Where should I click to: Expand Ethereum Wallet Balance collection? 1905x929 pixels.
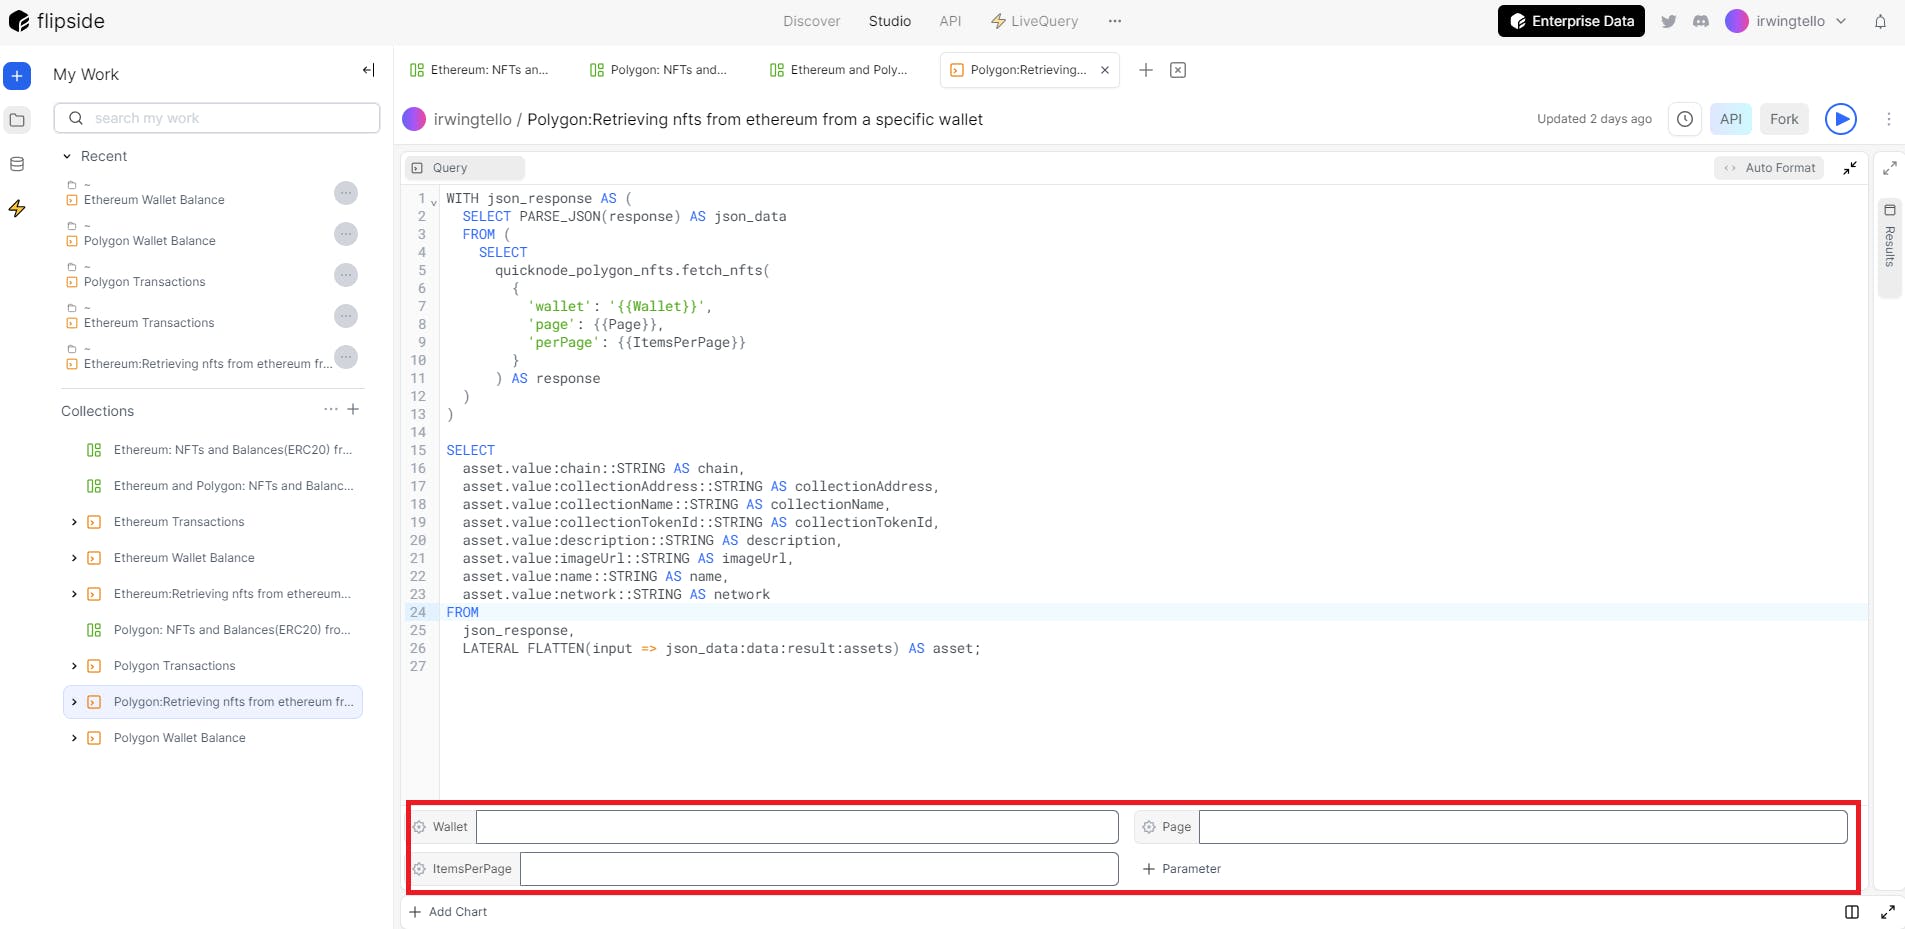point(74,558)
